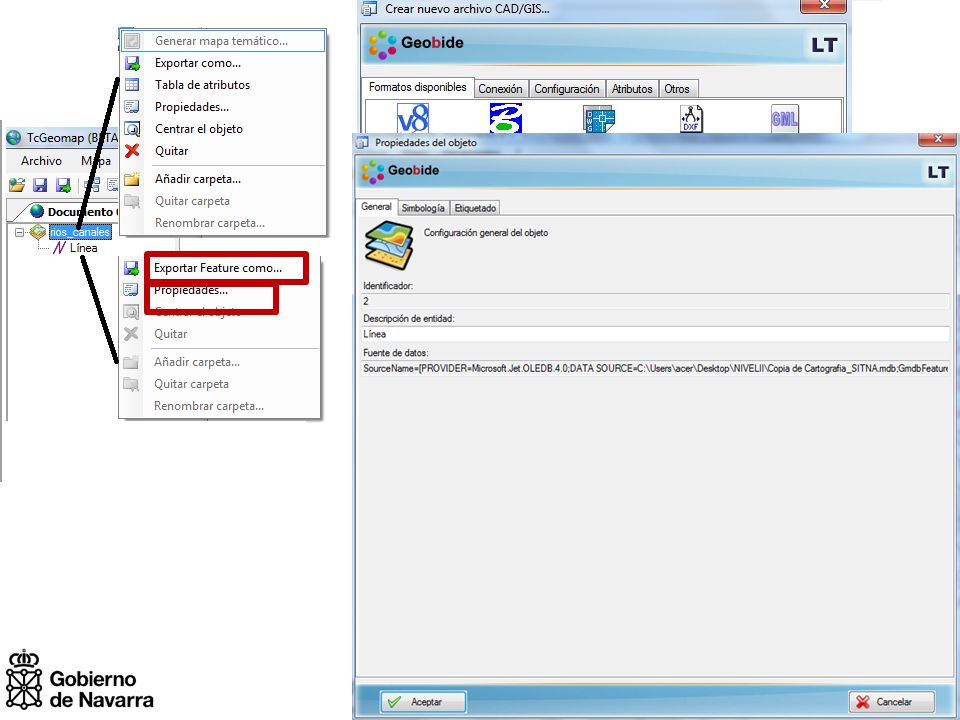Select Añadir carpeta... in upper context menu

pyautogui.click(x=198, y=179)
